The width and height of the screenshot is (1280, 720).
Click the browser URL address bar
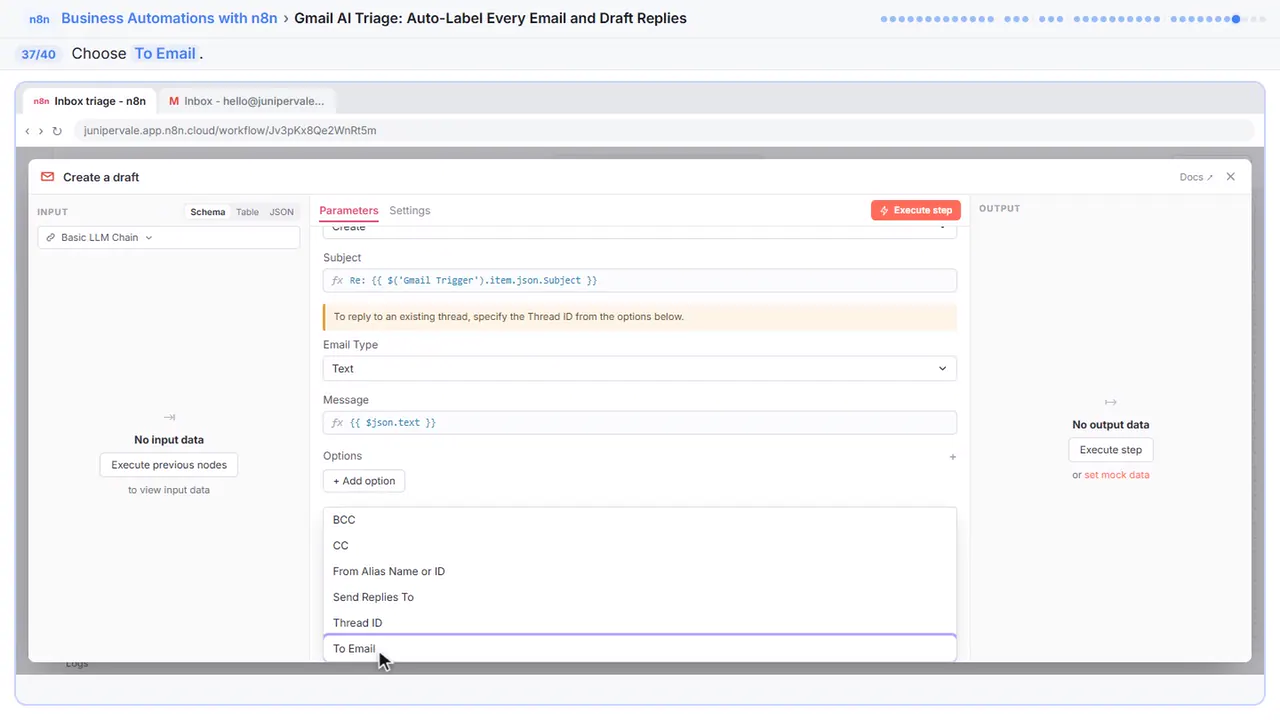(x=663, y=131)
